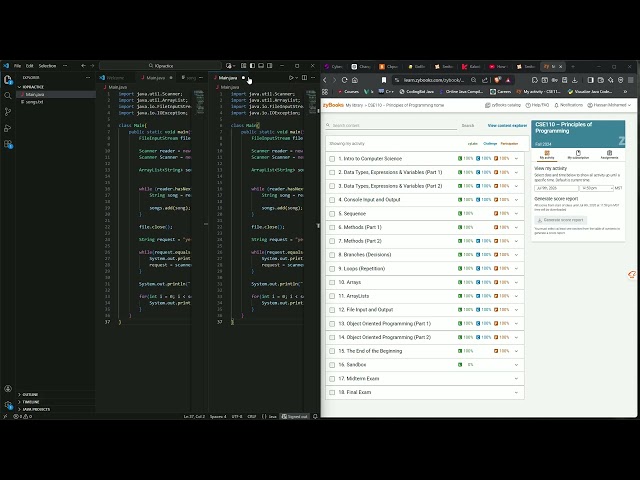Image resolution: width=640 pixels, height=480 pixels.
Task: Check box for 12. File Input and Output
Action: [x=332, y=310]
